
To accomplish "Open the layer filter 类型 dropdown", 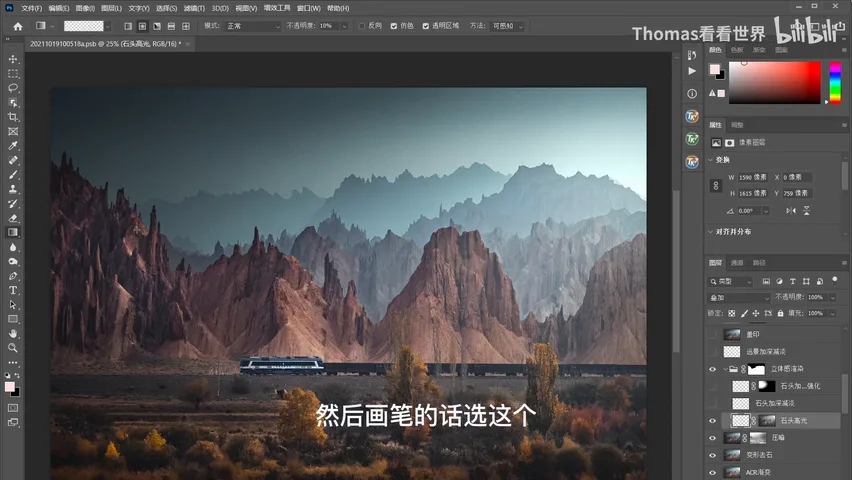I will click(730, 282).
